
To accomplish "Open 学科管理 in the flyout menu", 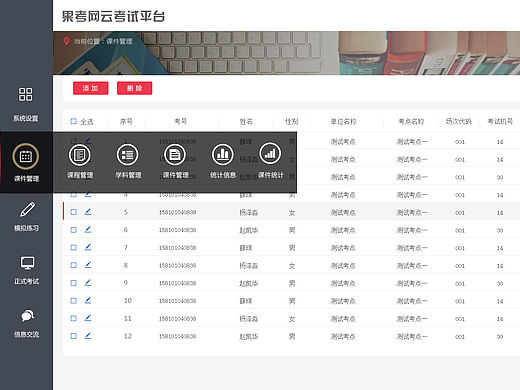I will [128, 162].
